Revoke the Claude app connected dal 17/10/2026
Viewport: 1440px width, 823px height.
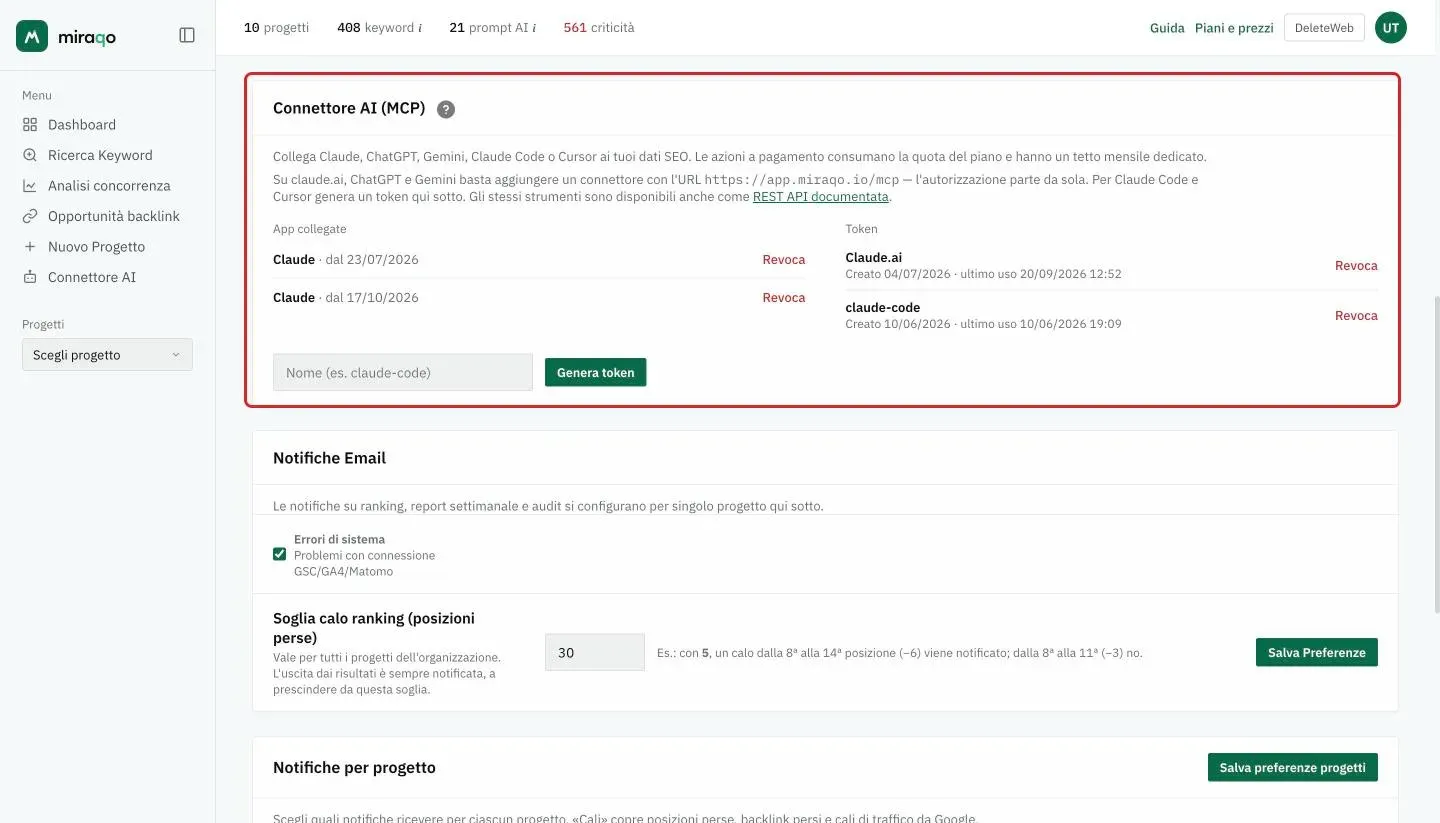[784, 298]
